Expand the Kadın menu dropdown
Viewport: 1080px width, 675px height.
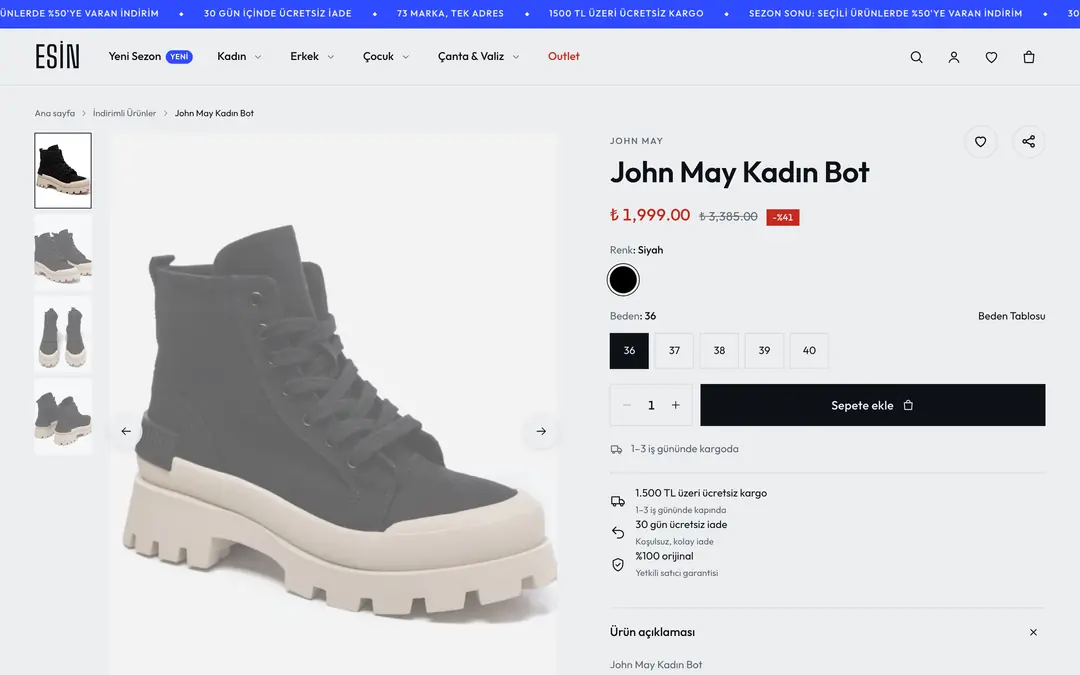[x=239, y=56]
